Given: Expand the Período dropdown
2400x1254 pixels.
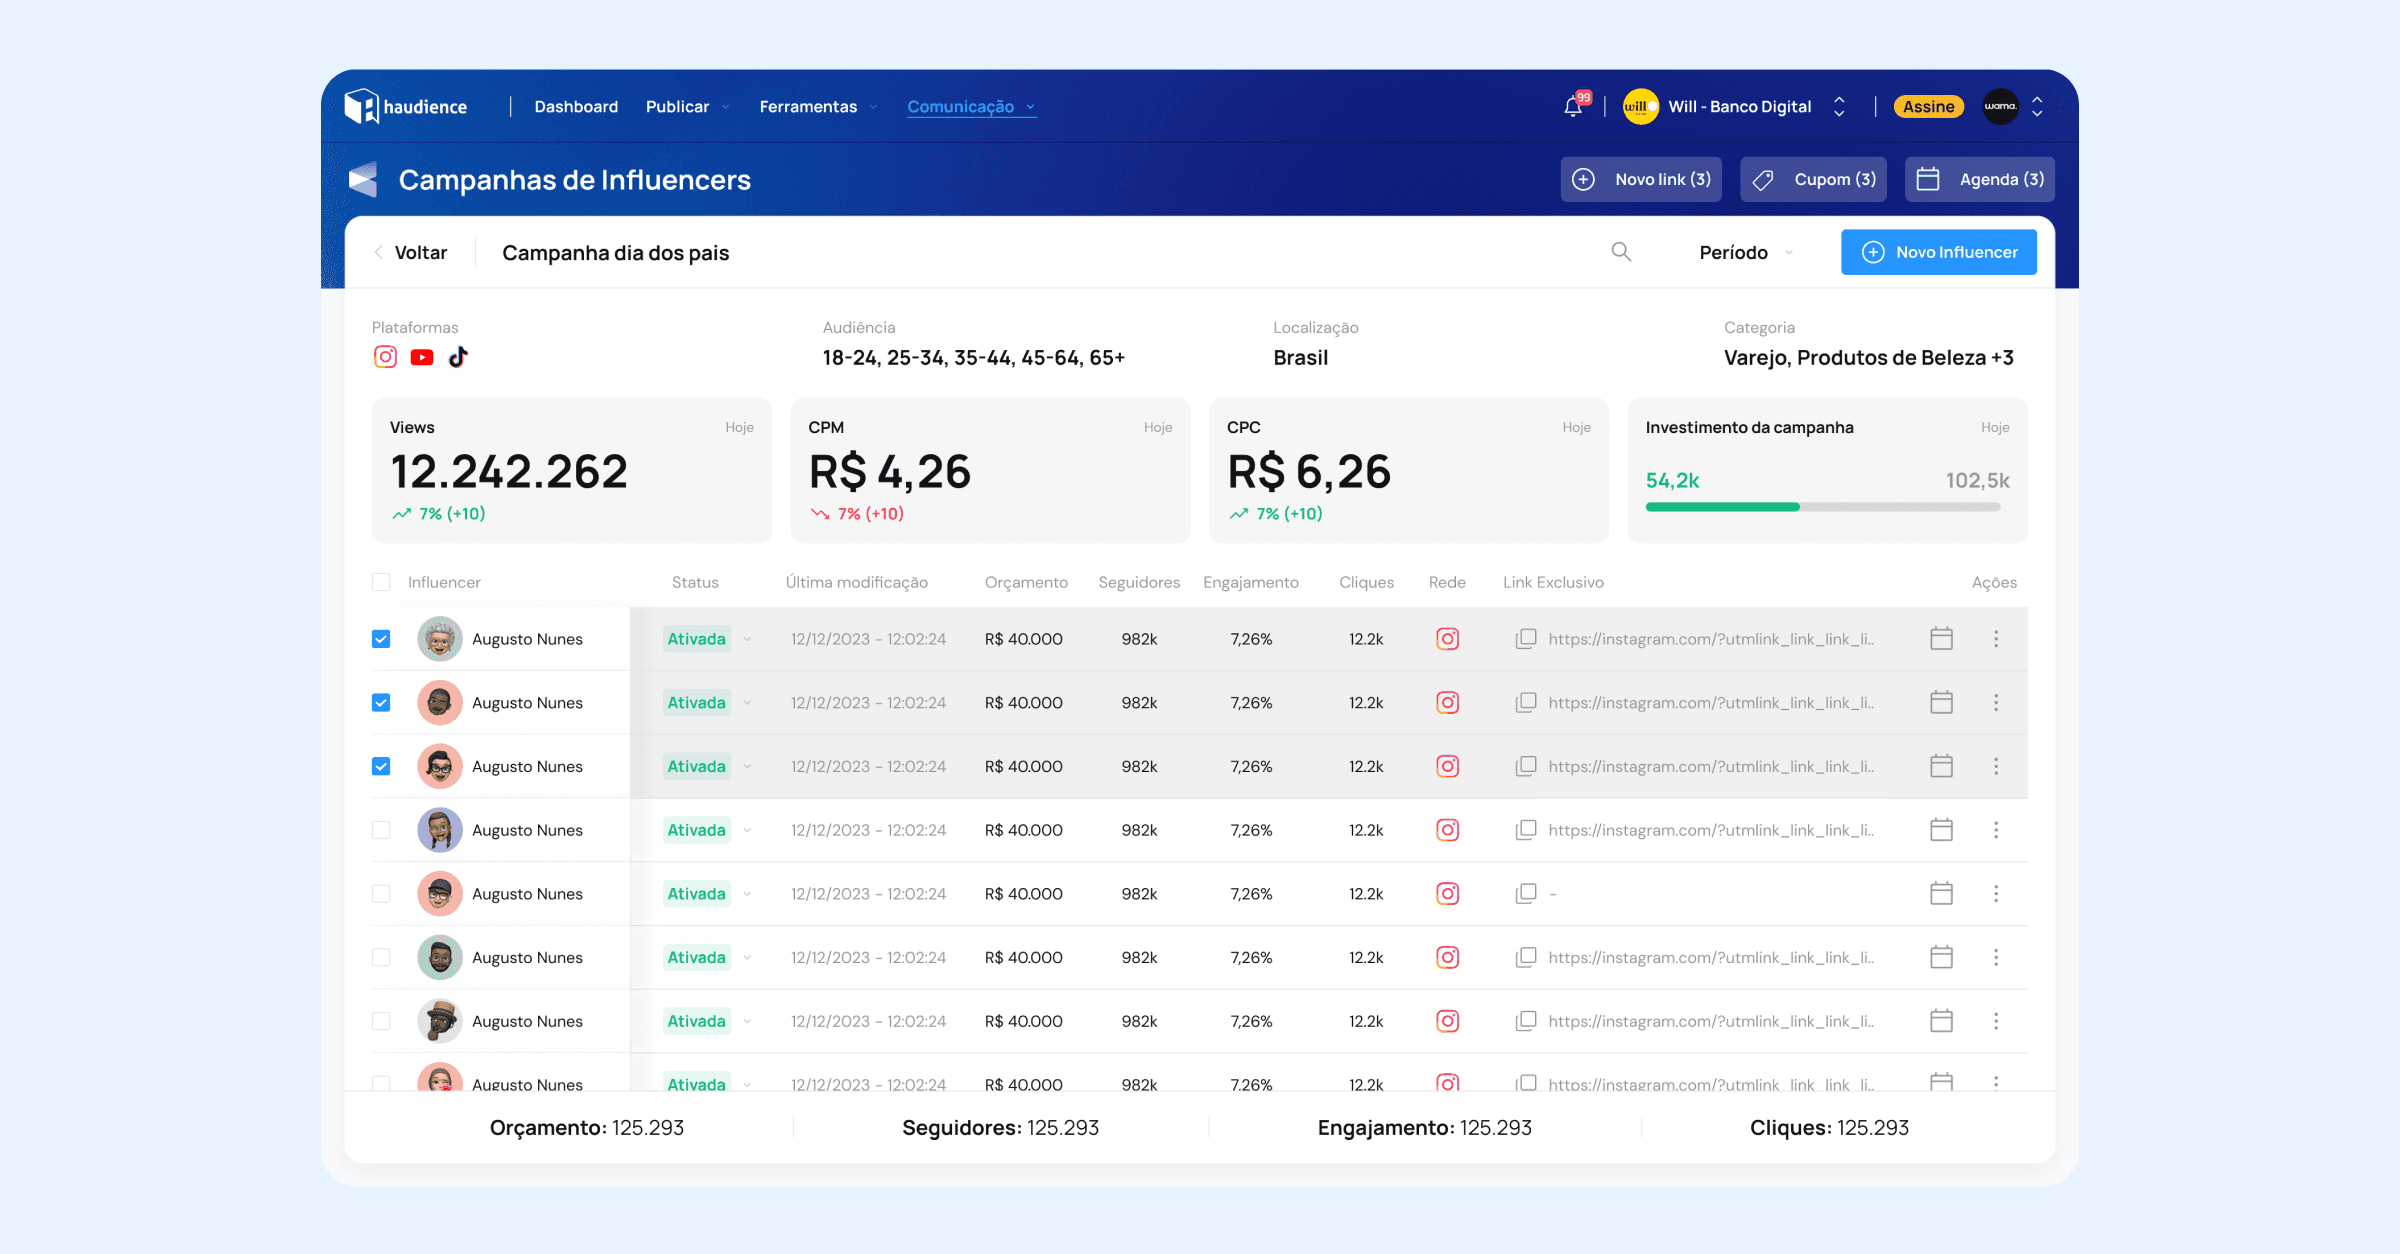Looking at the screenshot, I should pos(1745,253).
